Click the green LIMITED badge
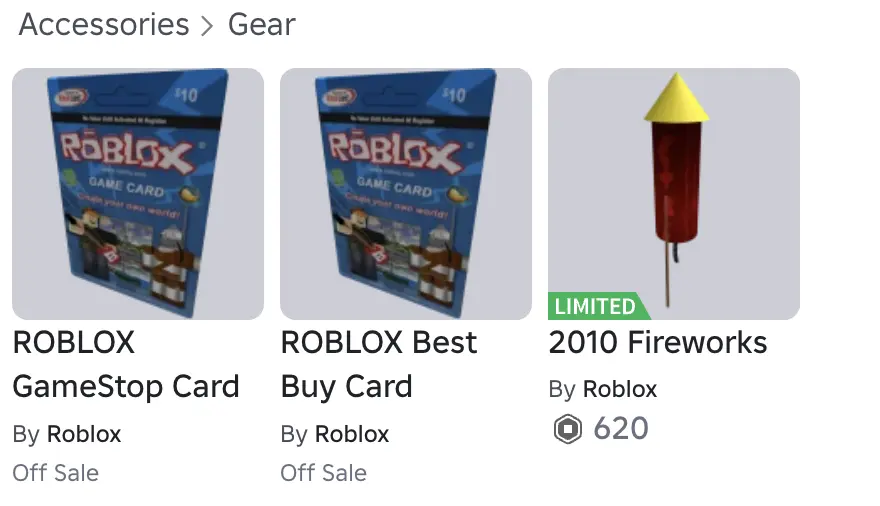Viewport: 880px width, 506px height. (598, 306)
